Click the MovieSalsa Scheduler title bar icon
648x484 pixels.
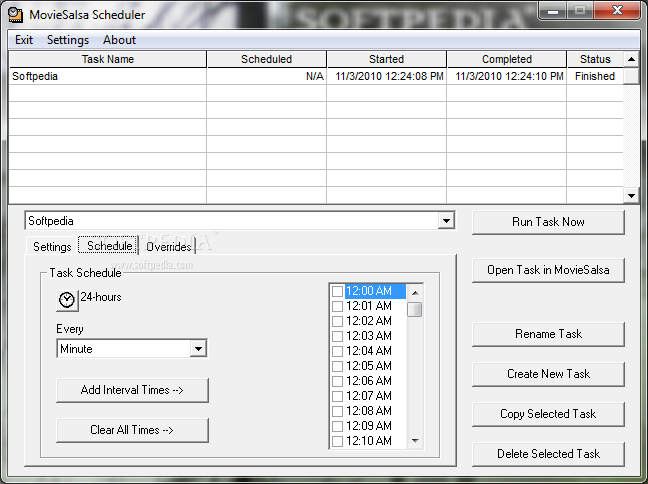16,14
